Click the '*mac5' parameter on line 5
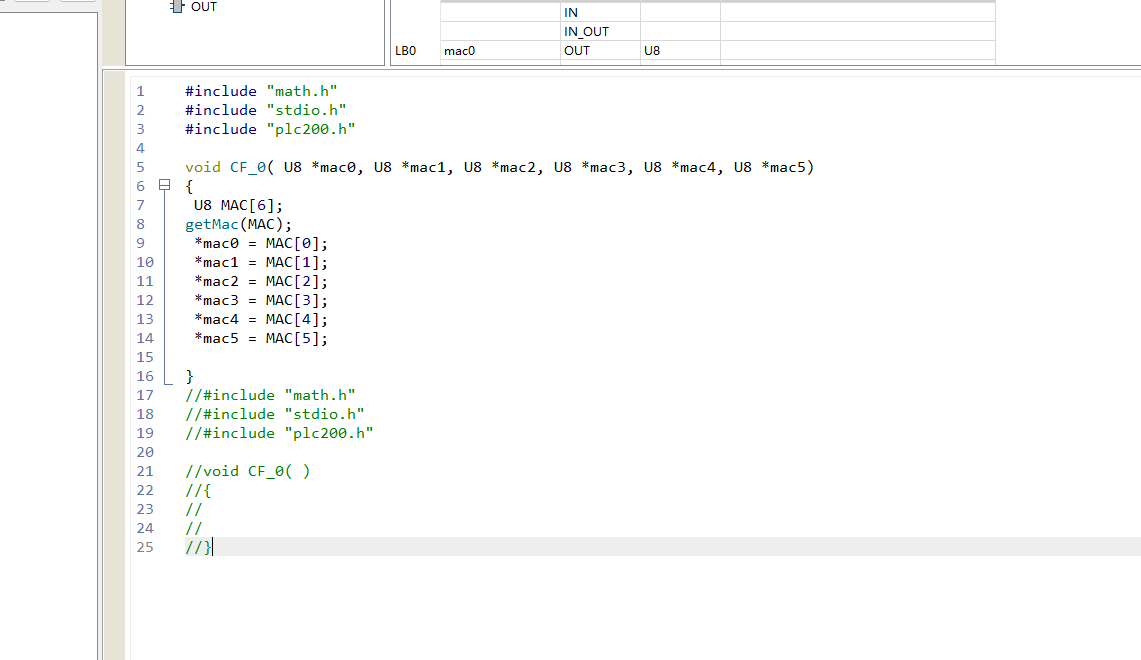 [784, 167]
